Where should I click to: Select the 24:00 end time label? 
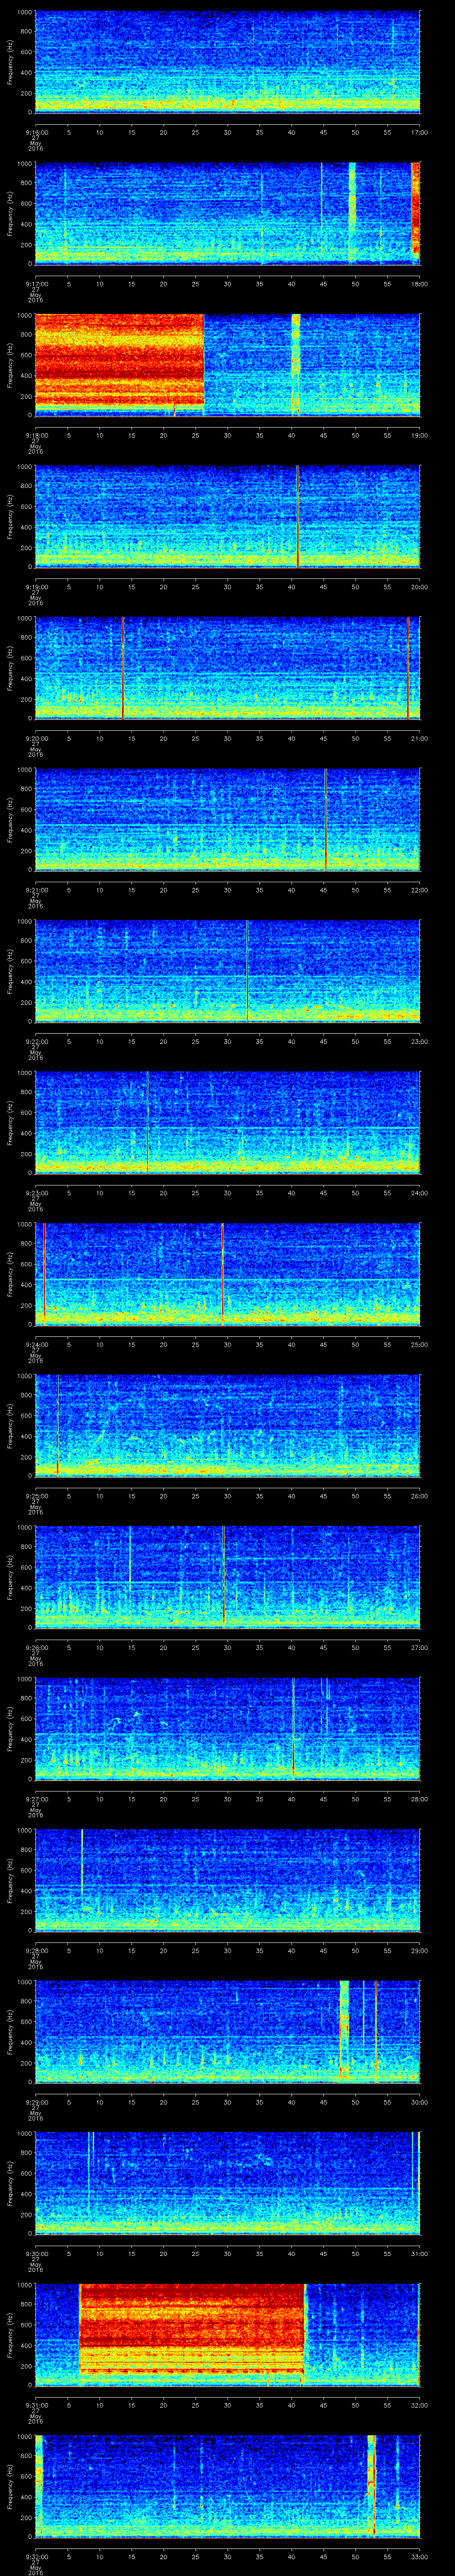[x=420, y=1192]
